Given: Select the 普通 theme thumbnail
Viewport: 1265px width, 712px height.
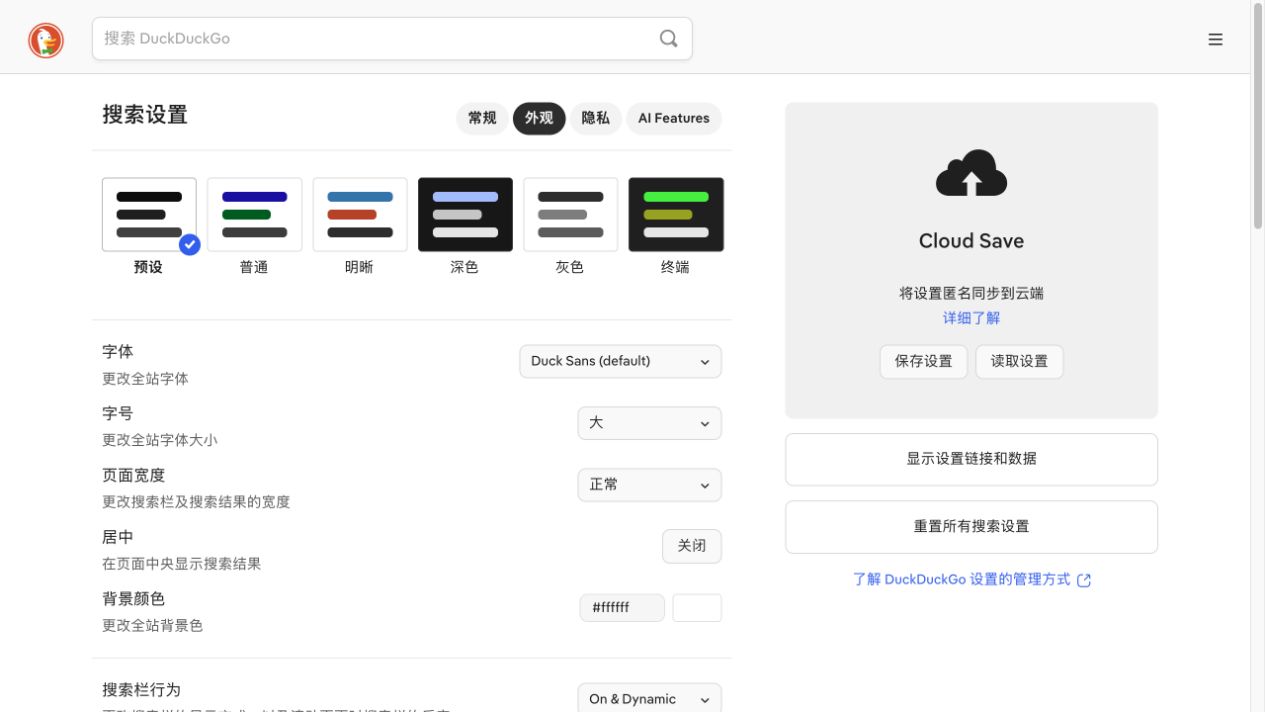Looking at the screenshot, I should (254, 214).
